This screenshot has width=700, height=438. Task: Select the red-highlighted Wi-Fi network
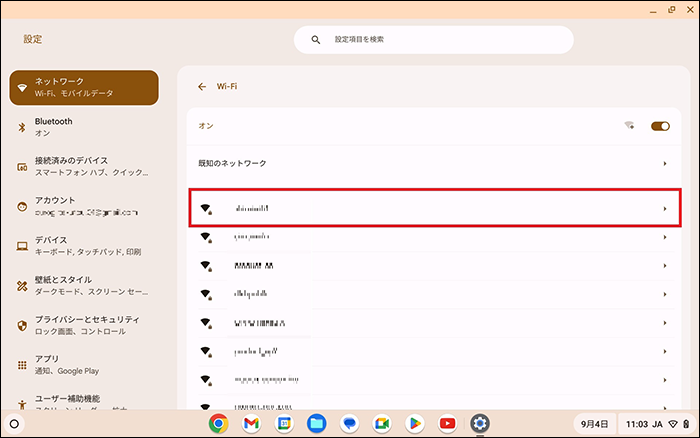point(400,209)
